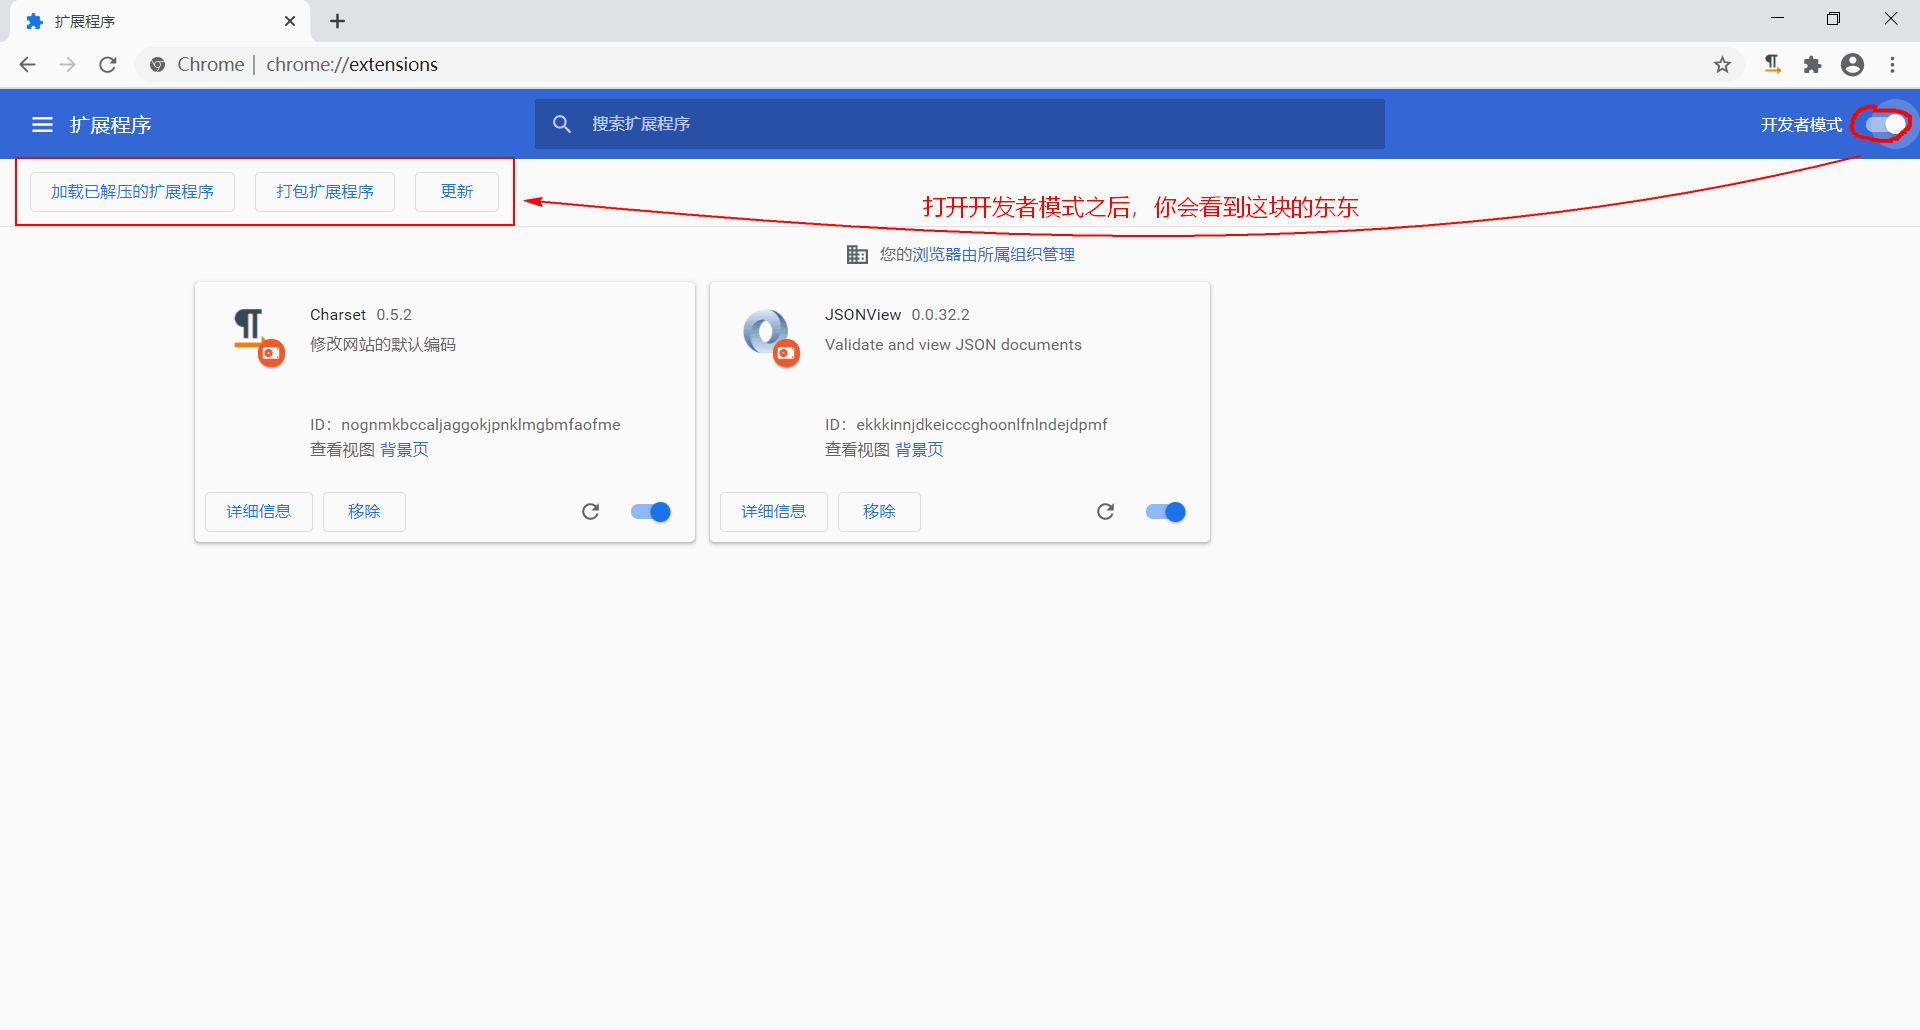Open Charset 背景页 link
Viewport: 1920px width, 1030px height.
404,450
